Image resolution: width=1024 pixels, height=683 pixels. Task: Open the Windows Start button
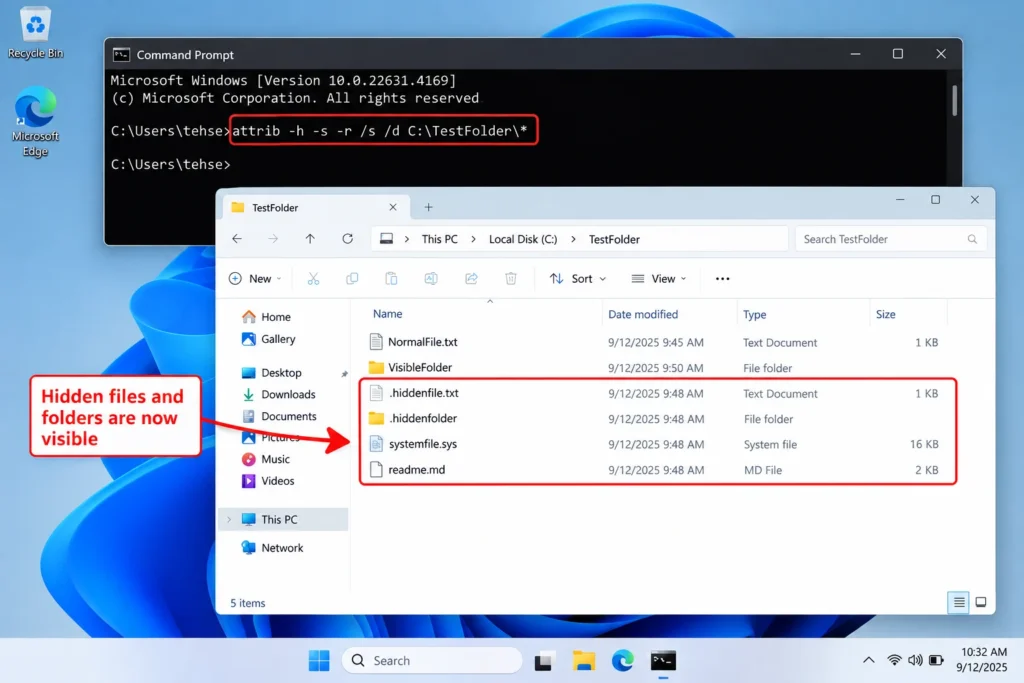point(319,661)
